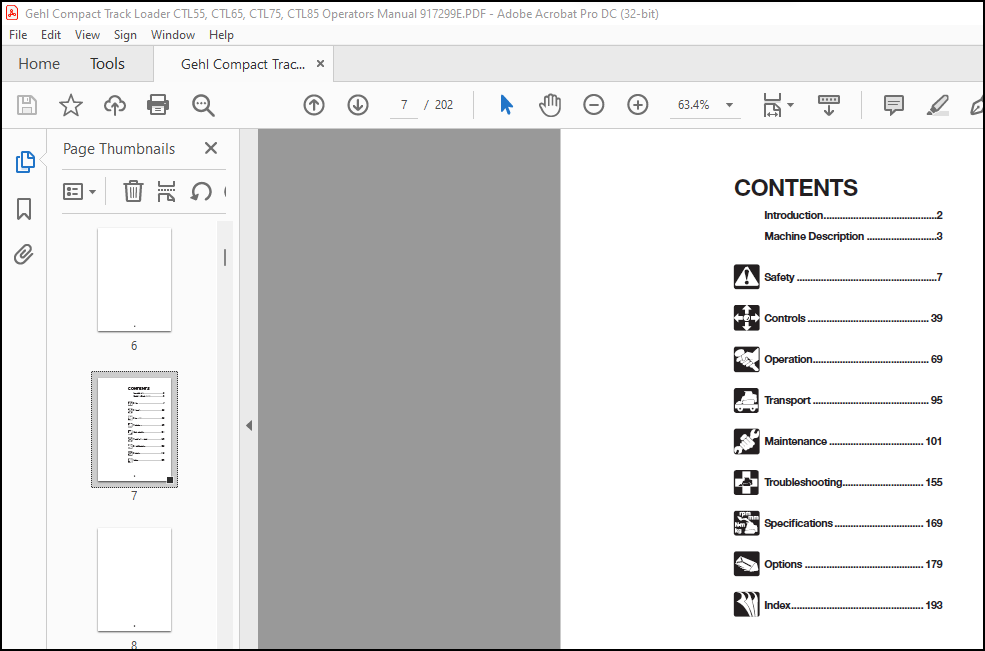
Task: Click the CONTENTS heading text
Action: [796, 188]
